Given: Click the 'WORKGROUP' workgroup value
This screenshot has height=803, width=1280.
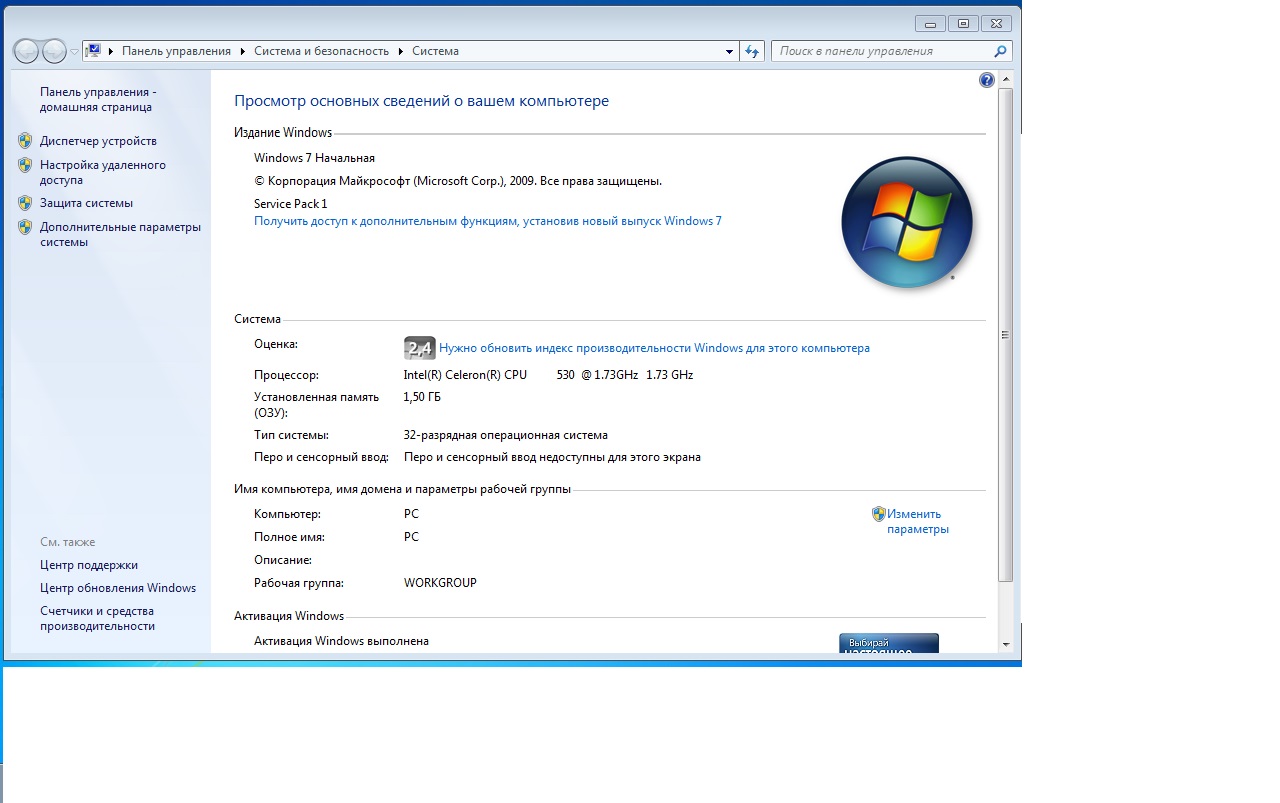Looking at the screenshot, I should pyautogui.click(x=440, y=583).
